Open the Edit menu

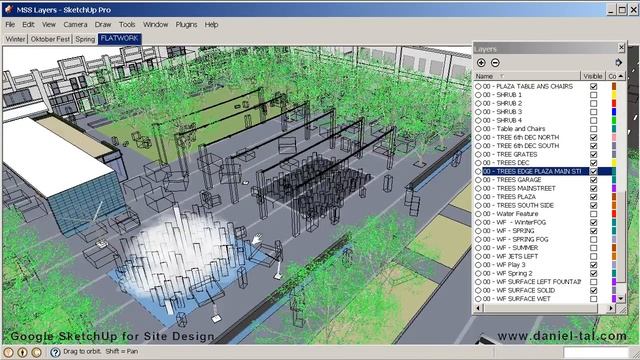[28, 24]
